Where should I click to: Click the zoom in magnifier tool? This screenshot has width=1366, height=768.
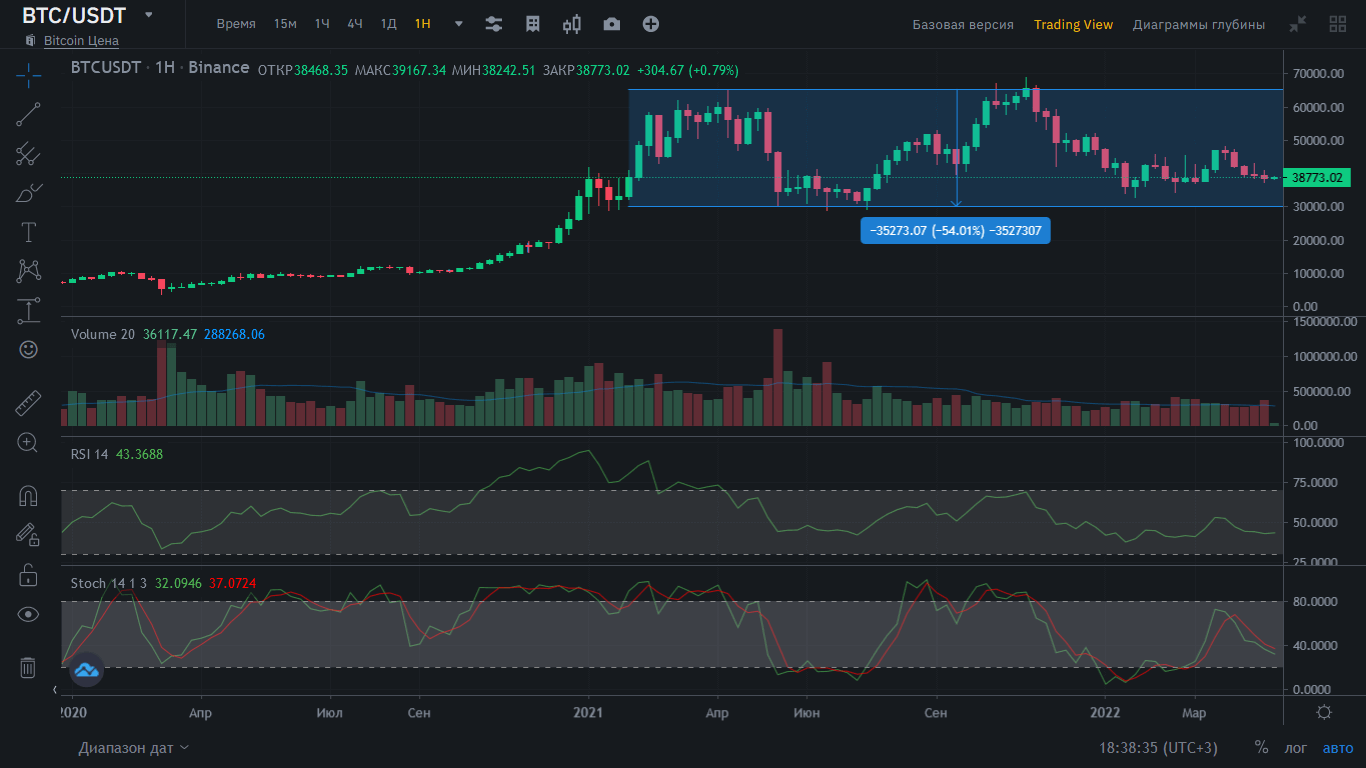click(x=28, y=442)
